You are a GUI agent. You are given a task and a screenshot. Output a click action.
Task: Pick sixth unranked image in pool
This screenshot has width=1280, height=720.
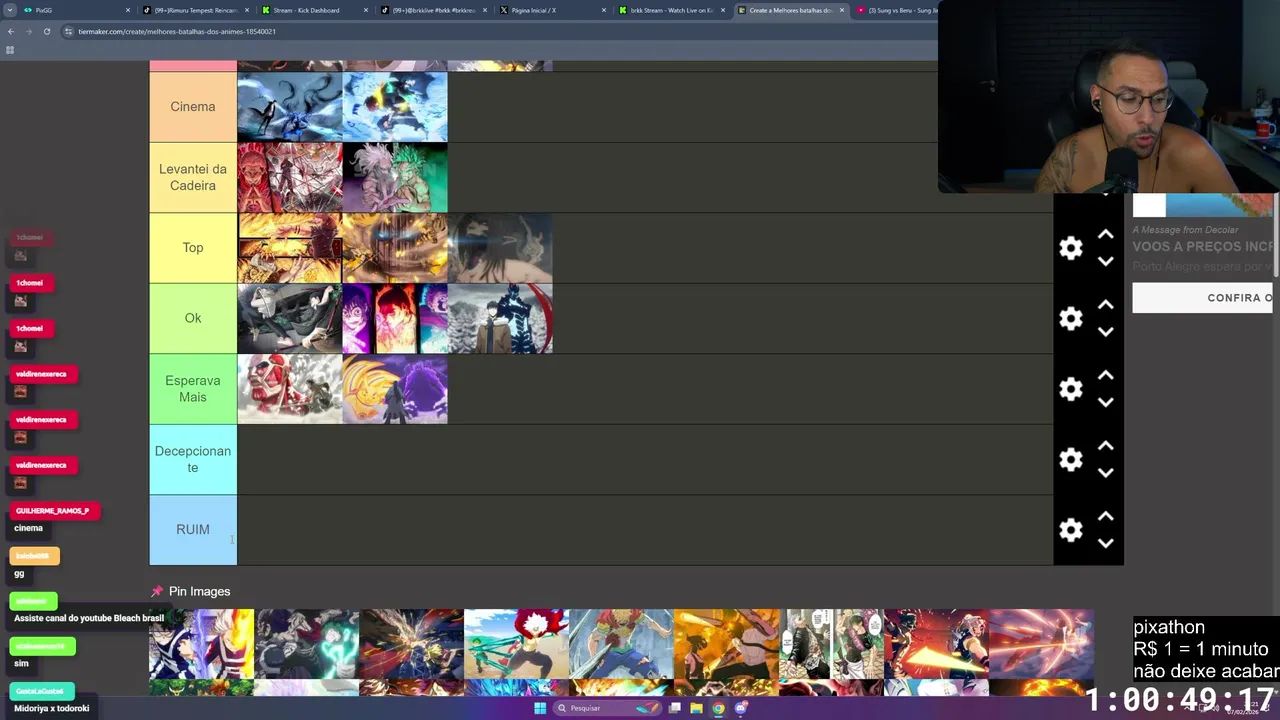[726, 644]
